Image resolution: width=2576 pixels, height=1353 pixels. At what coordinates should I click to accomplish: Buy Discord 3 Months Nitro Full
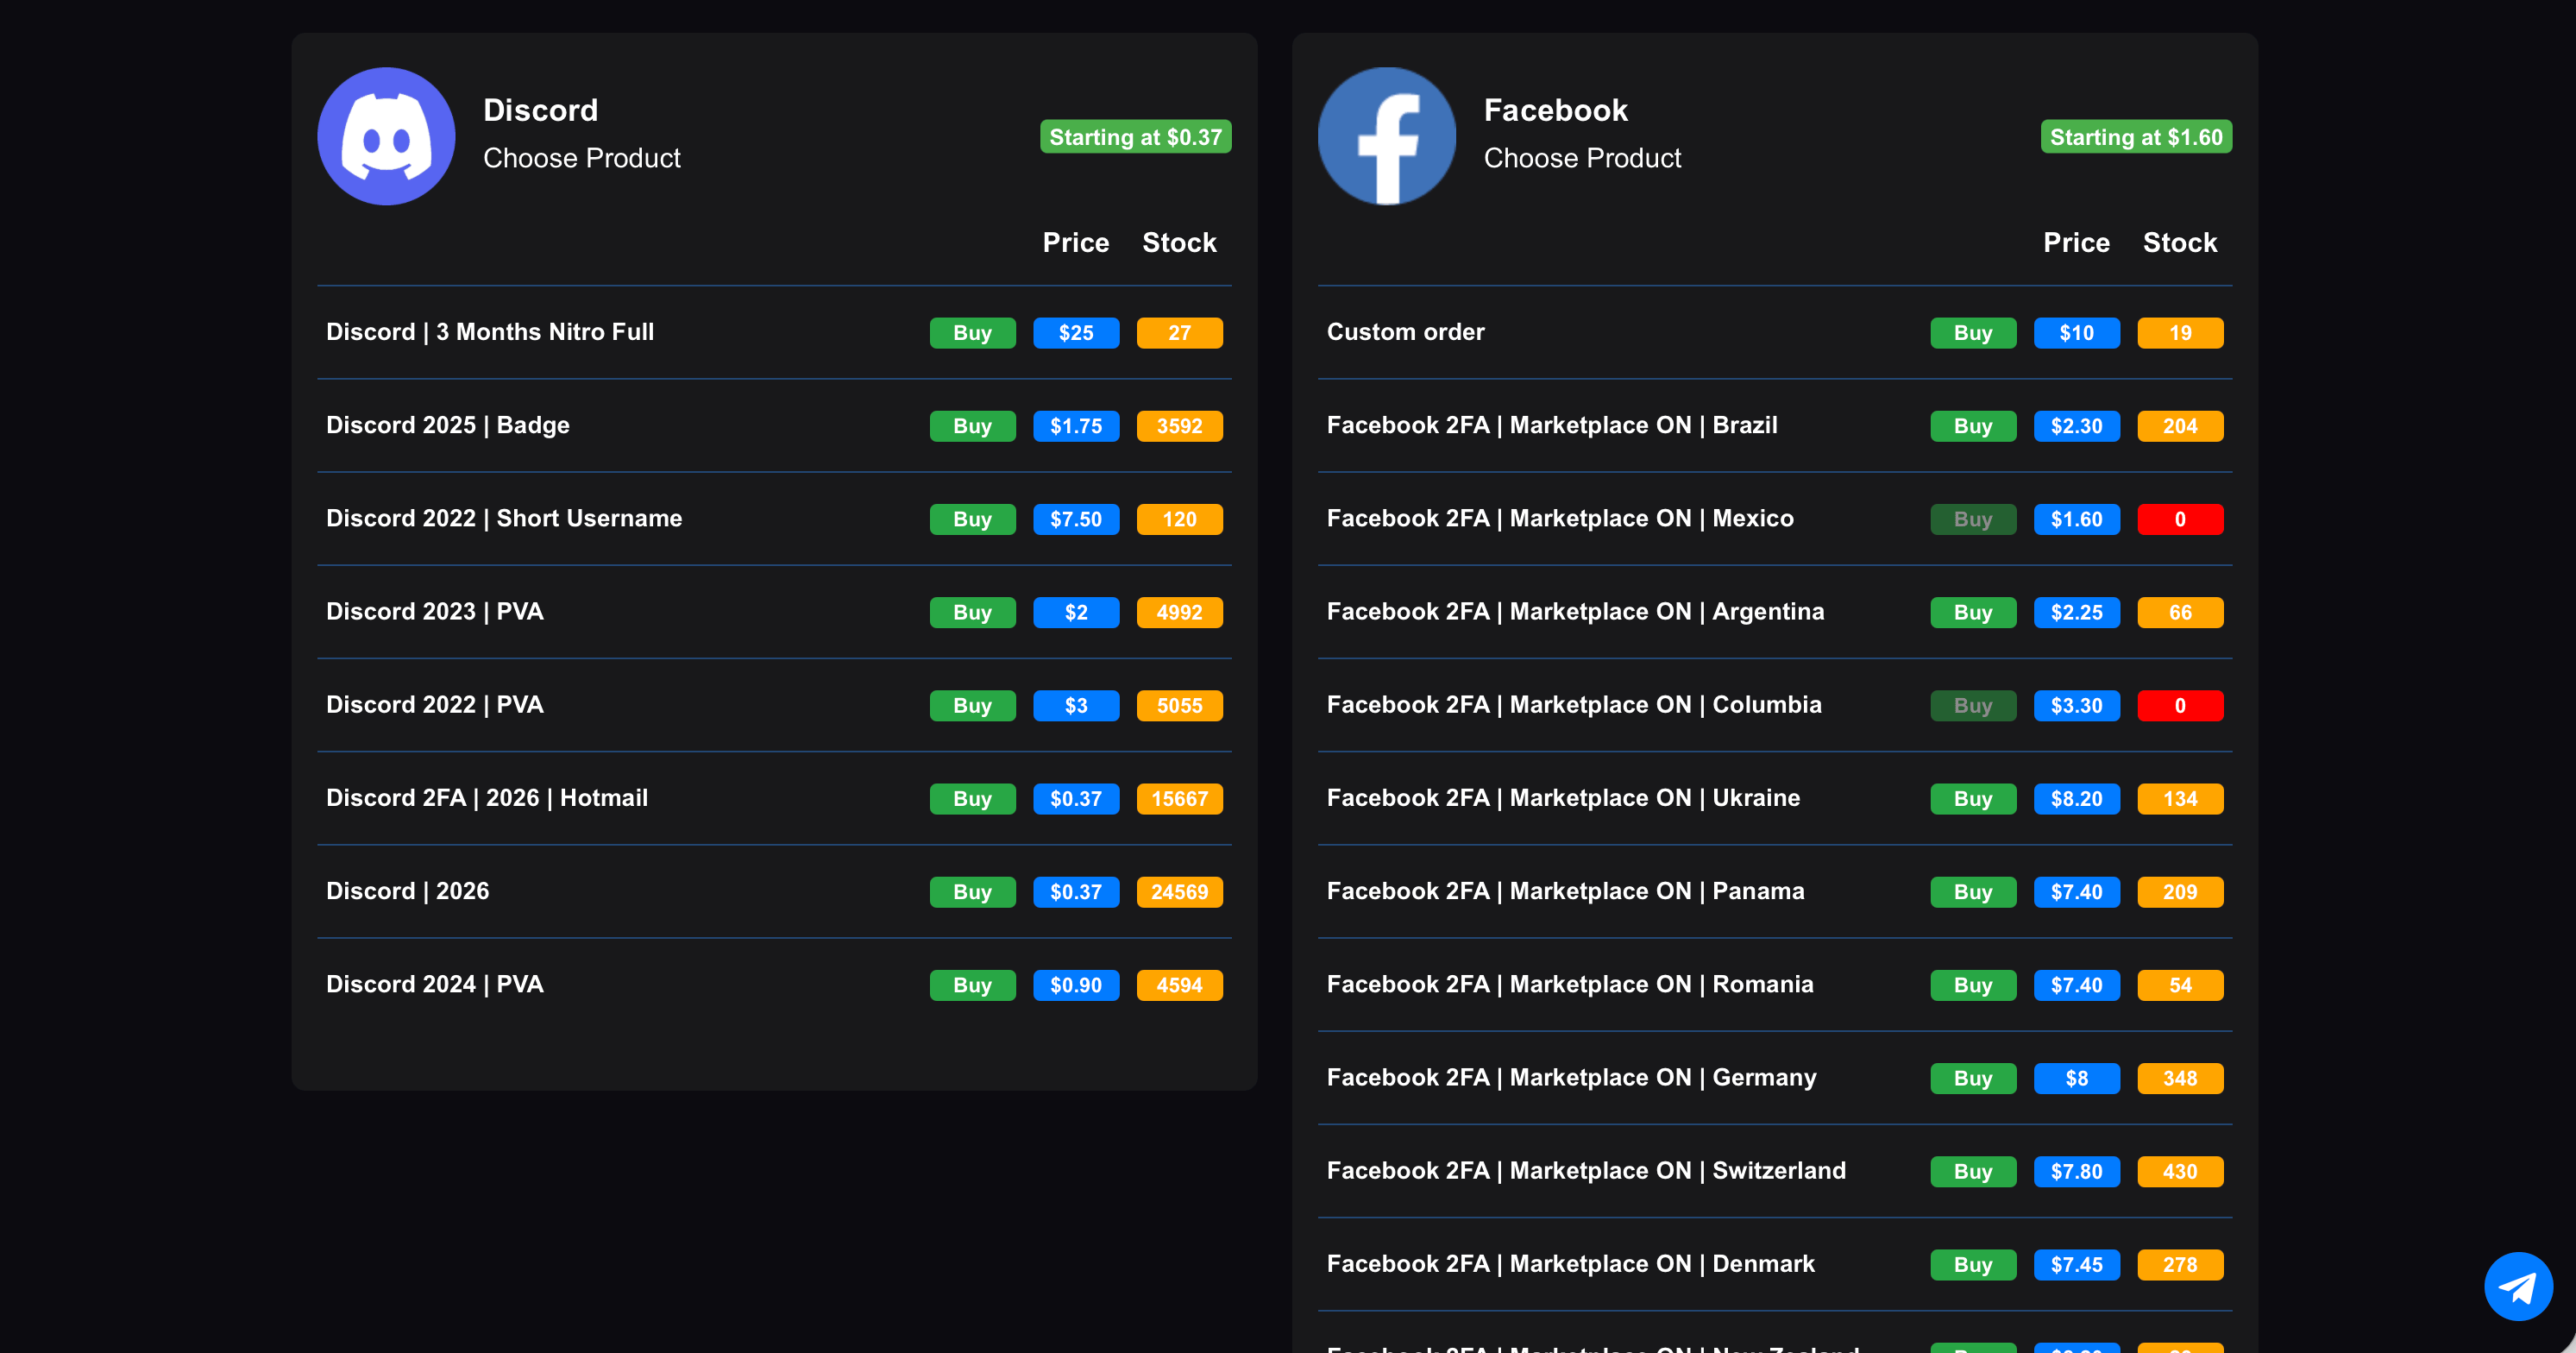[972, 333]
